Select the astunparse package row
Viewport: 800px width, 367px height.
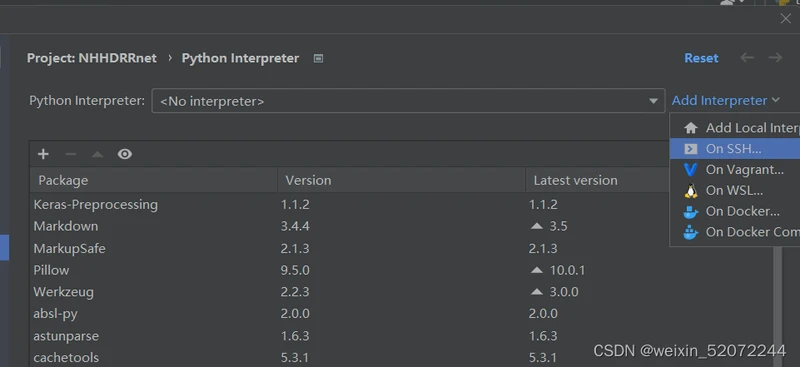tap(401, 336)
